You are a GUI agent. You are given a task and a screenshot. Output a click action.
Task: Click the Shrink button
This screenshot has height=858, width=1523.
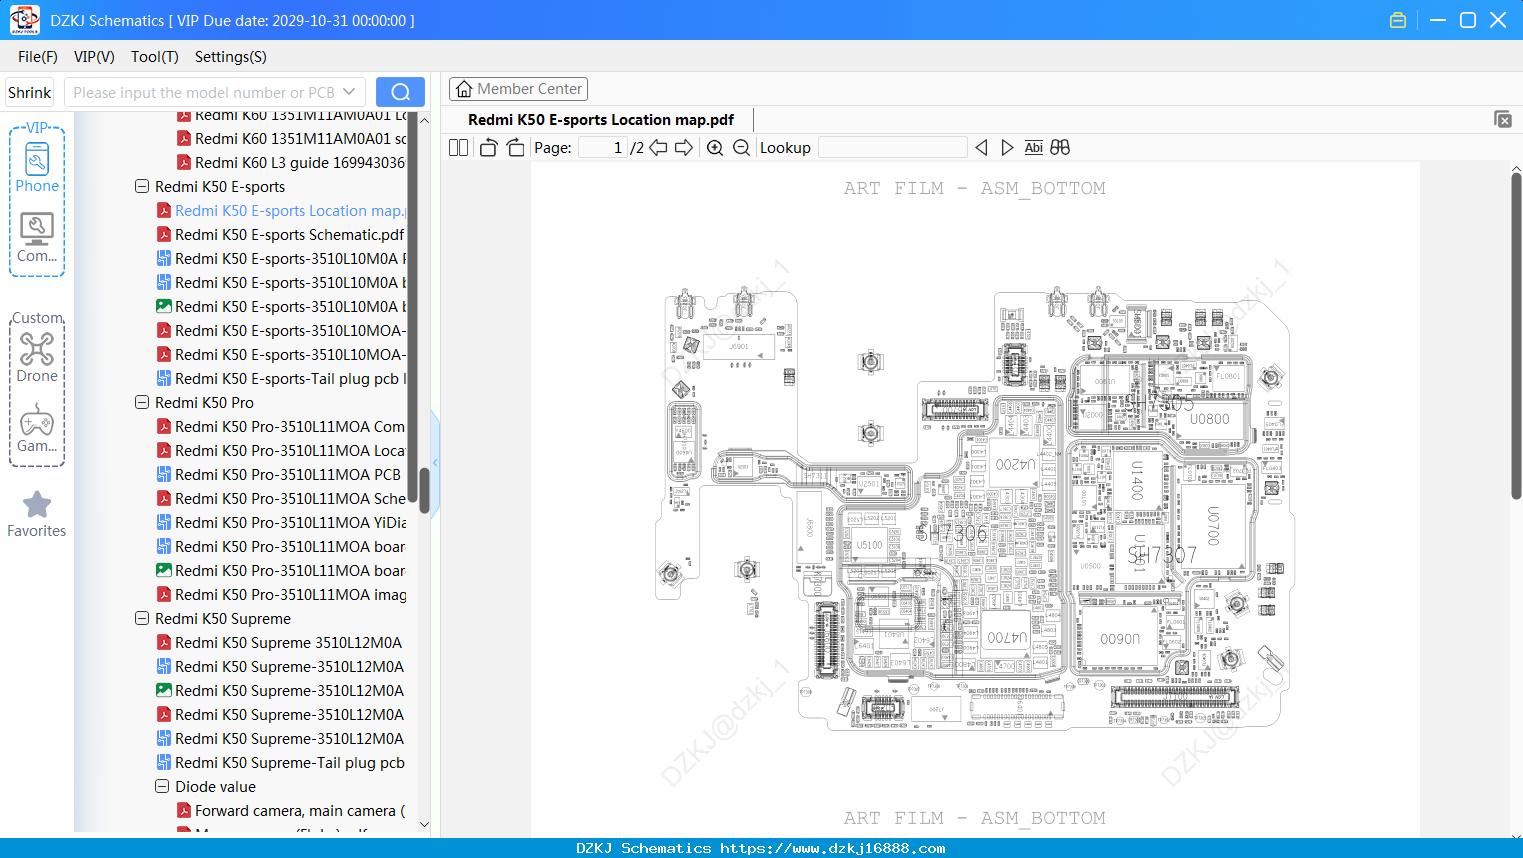click(x=29, y=92)
